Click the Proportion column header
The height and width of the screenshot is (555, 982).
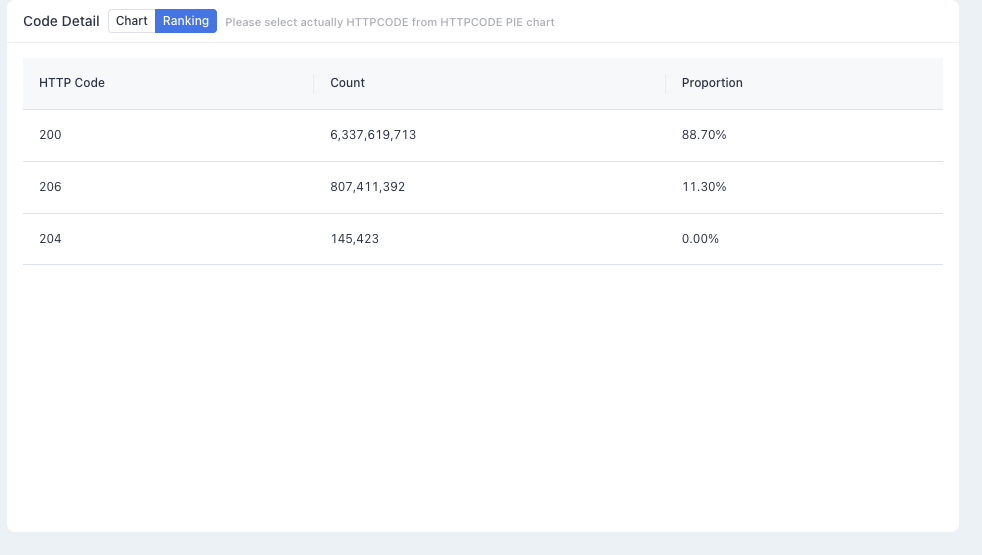click(712, 83)
